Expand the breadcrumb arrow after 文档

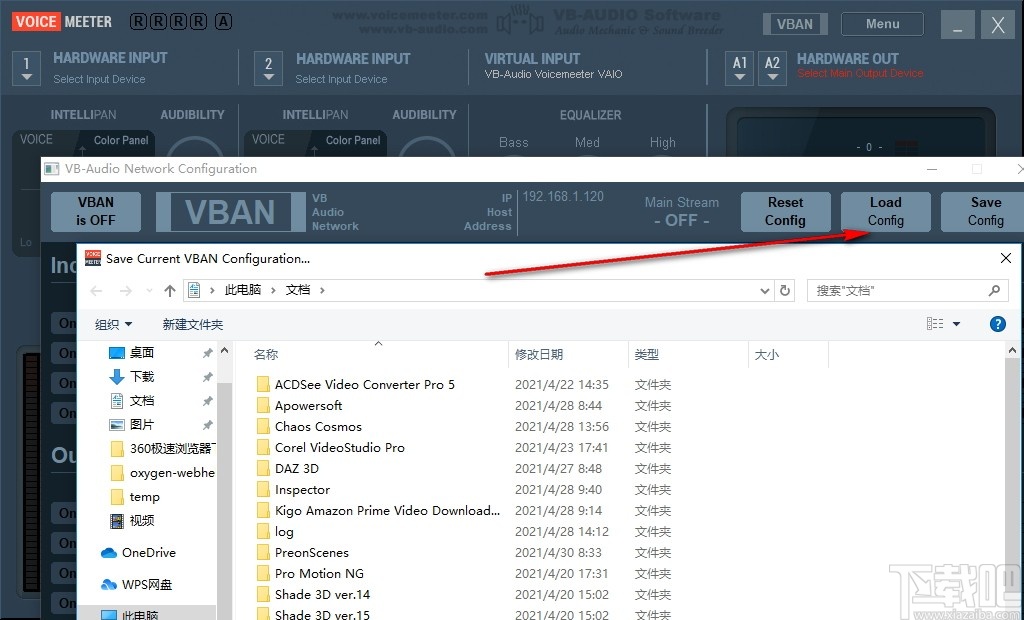(x=322, y=290)
